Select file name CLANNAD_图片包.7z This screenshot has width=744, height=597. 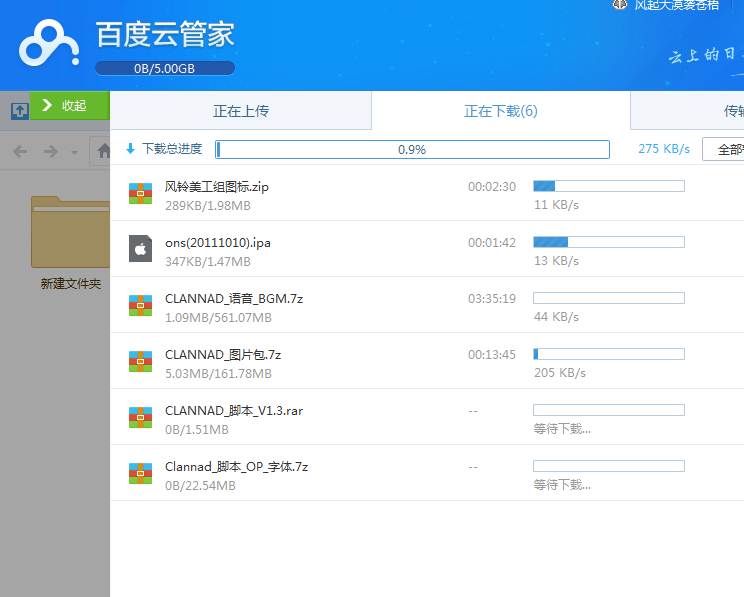pos(223,354)
